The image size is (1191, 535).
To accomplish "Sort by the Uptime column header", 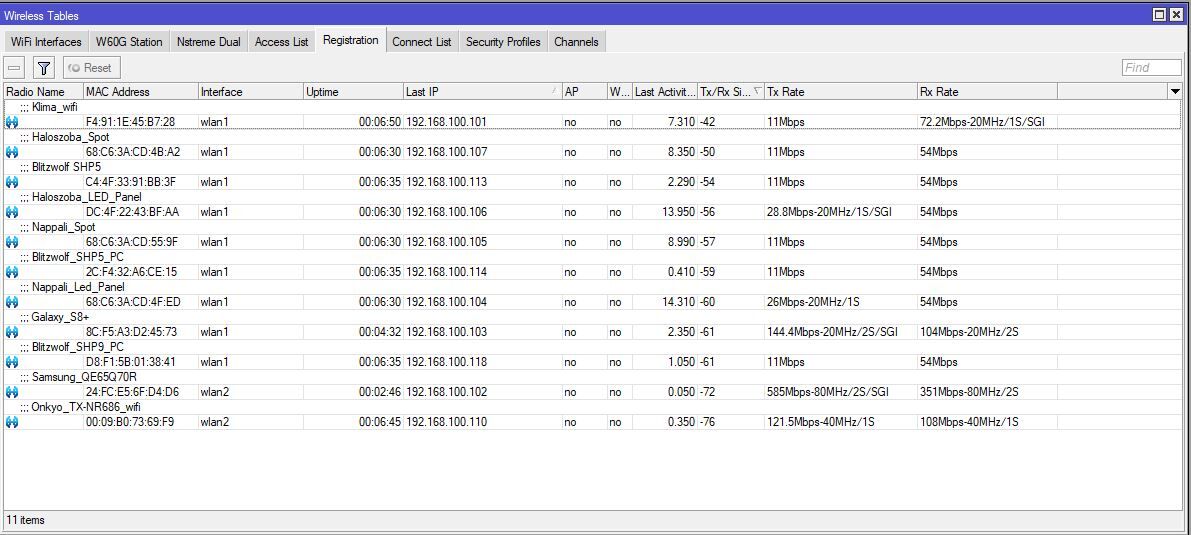I will click(353, 92).
